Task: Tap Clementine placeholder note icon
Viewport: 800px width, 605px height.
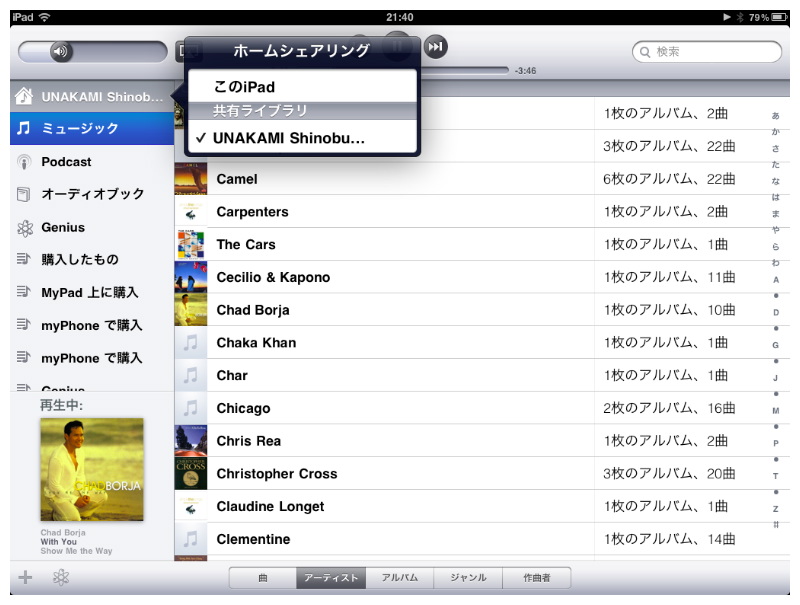Action: [x=191, y=539]
